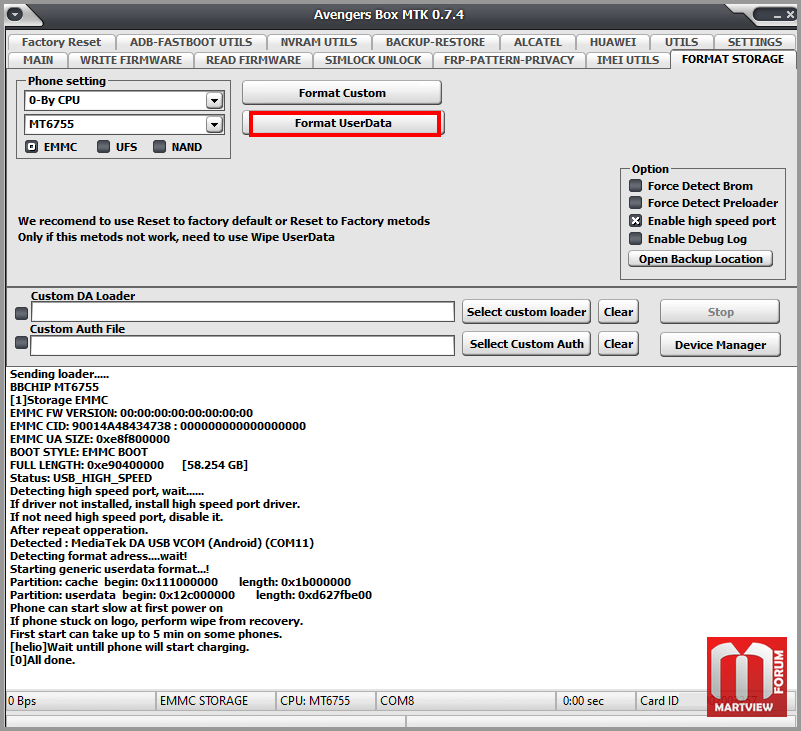Image resolution: width=801 pixels, height=731 pixels.
Task: Go to the READ FIRMWARE tab
Action: coord(253,60)
